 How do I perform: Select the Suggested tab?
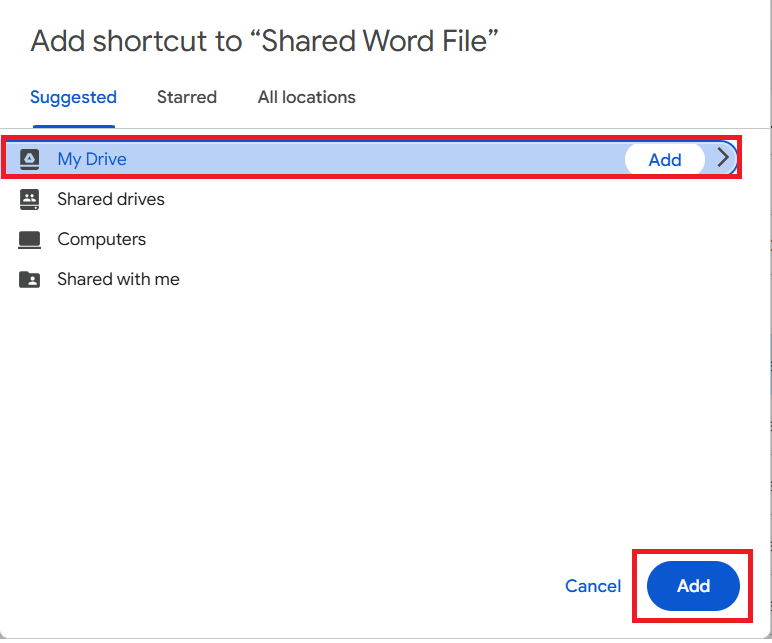click(x=73, y=97)
